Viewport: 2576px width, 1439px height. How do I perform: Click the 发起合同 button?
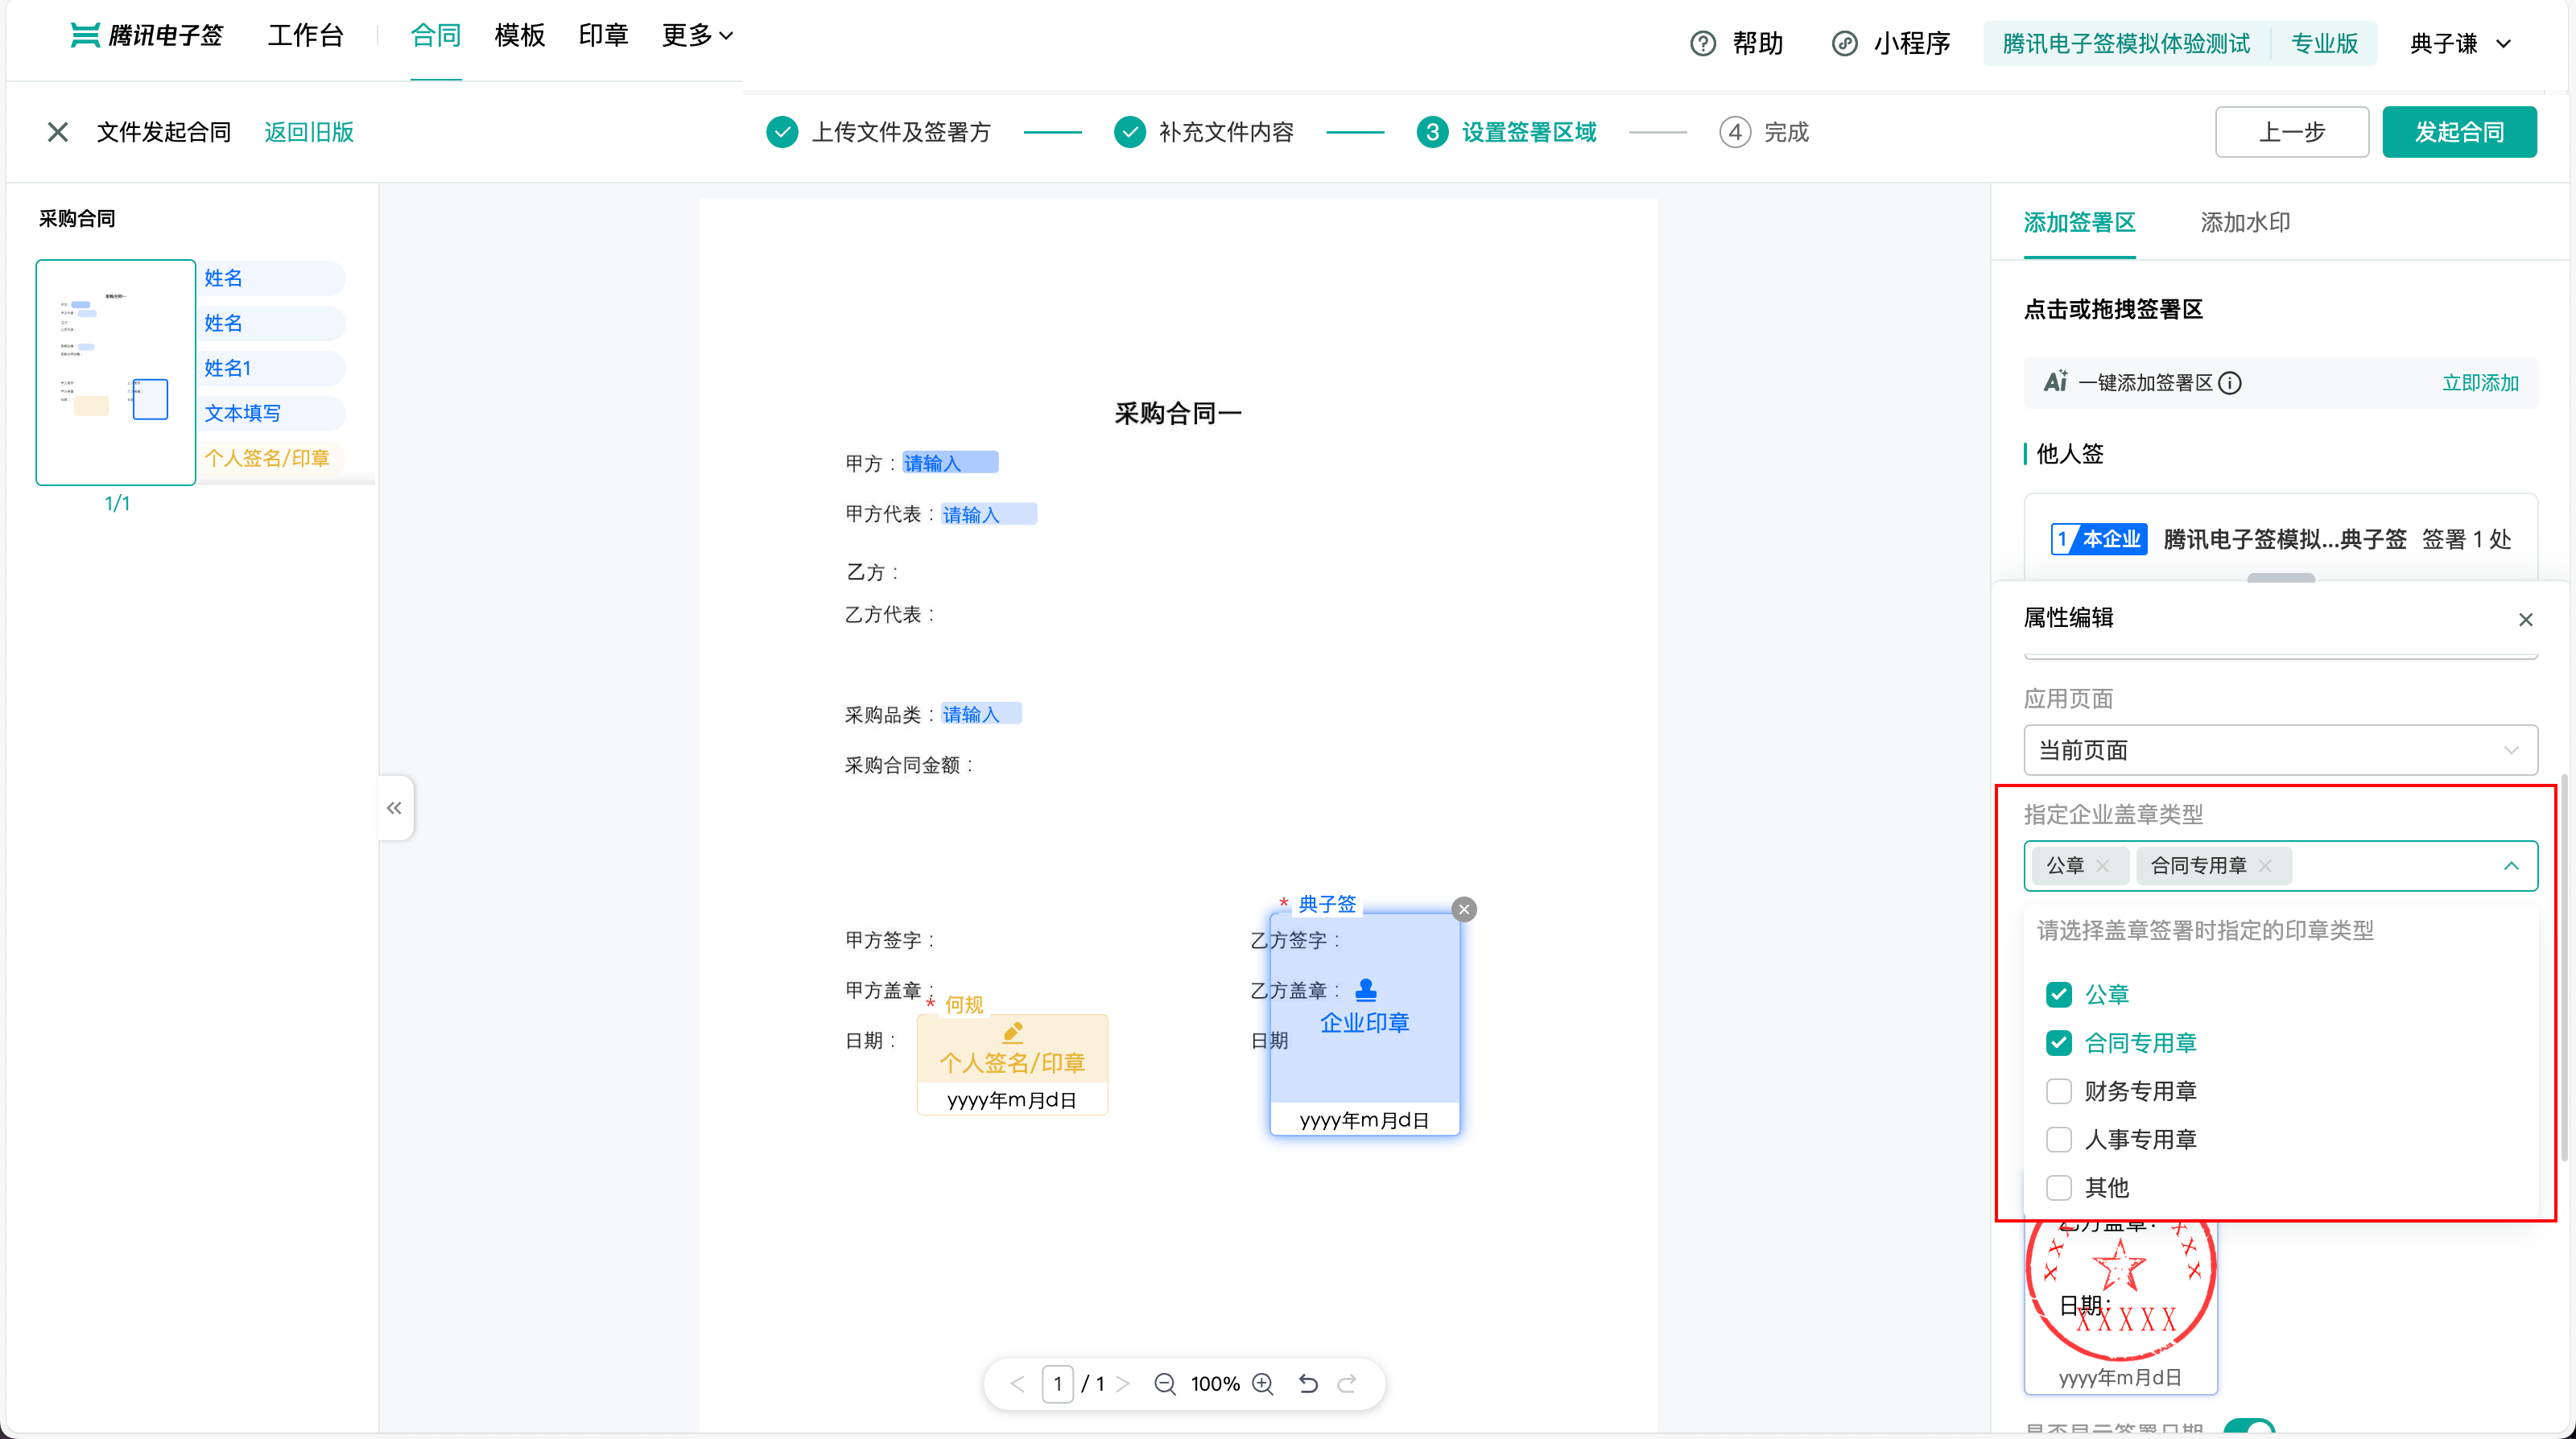tap(2459, 132)
